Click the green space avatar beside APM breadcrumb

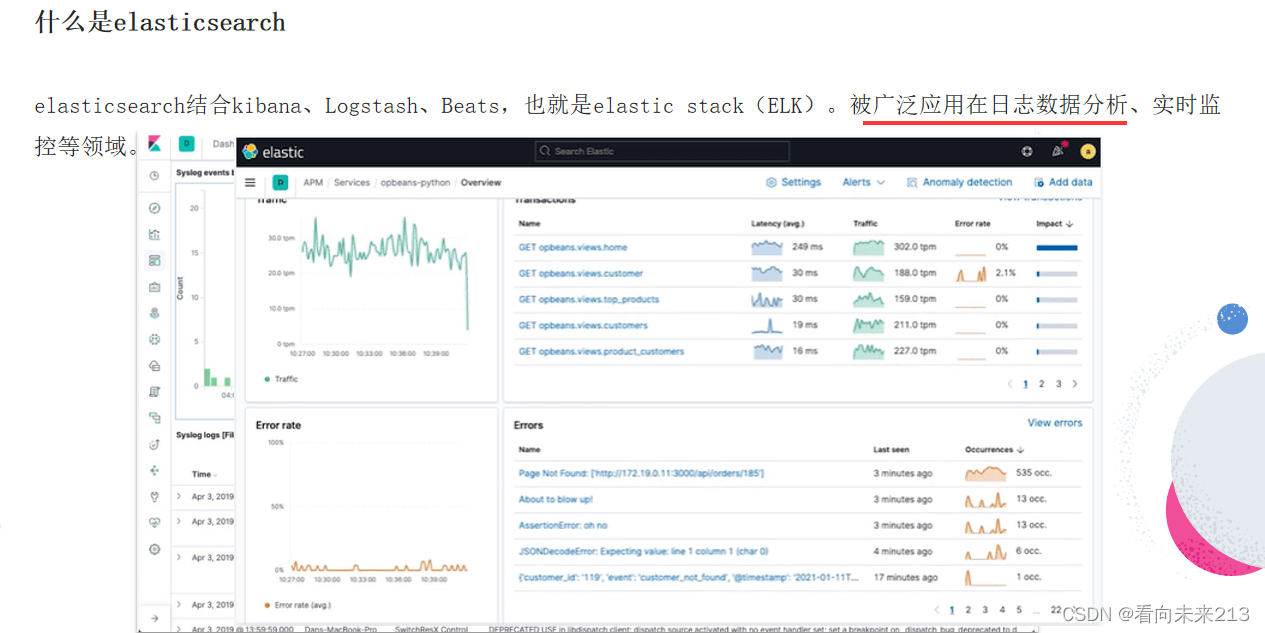280,183
